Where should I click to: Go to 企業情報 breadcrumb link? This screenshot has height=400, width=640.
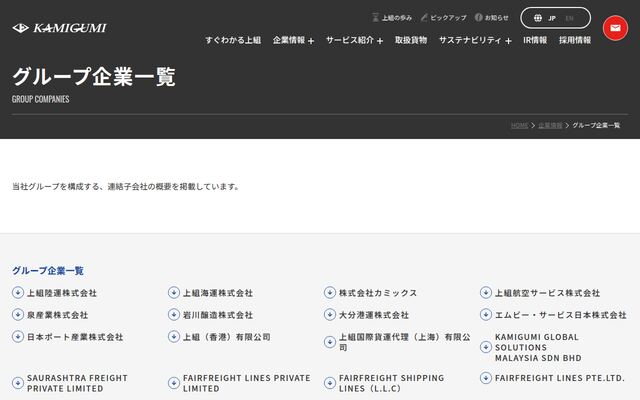coord(550,125)
